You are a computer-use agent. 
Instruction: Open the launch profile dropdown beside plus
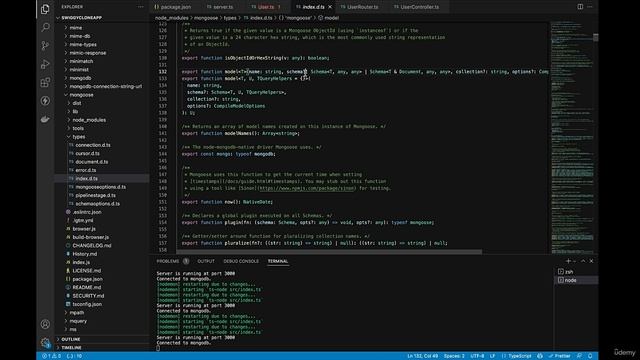pos(574,261)
